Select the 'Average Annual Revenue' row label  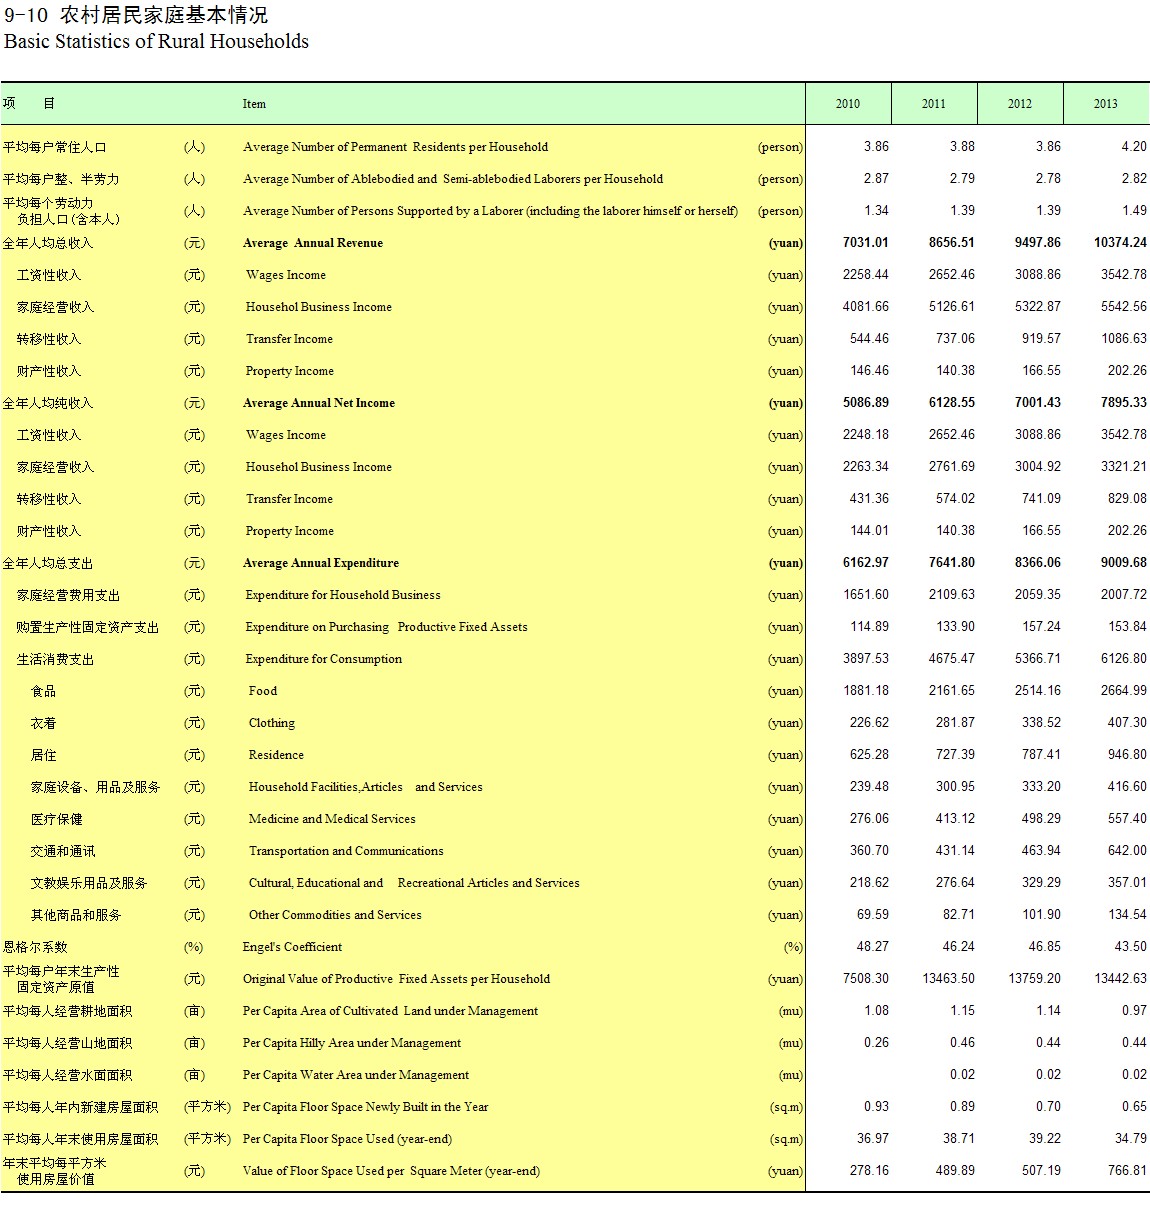[313, 243]
